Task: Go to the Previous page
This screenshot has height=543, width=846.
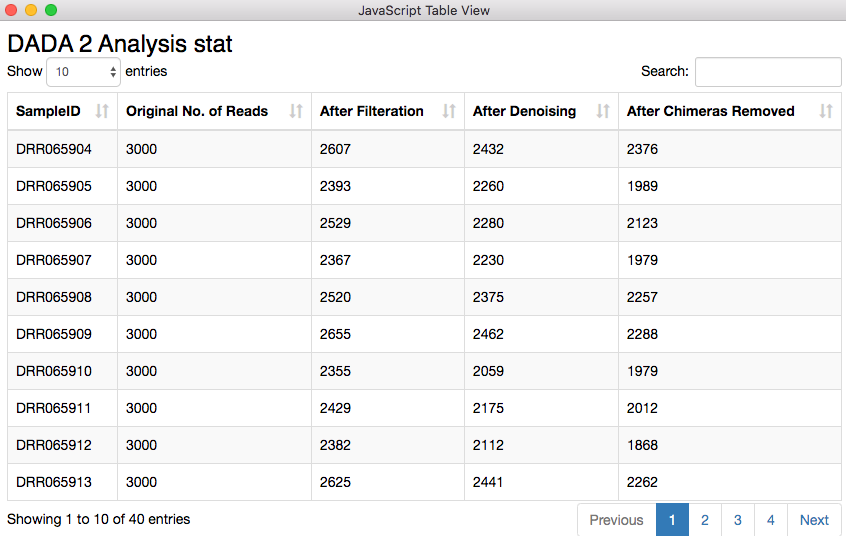Action: [x=616, y=520]
